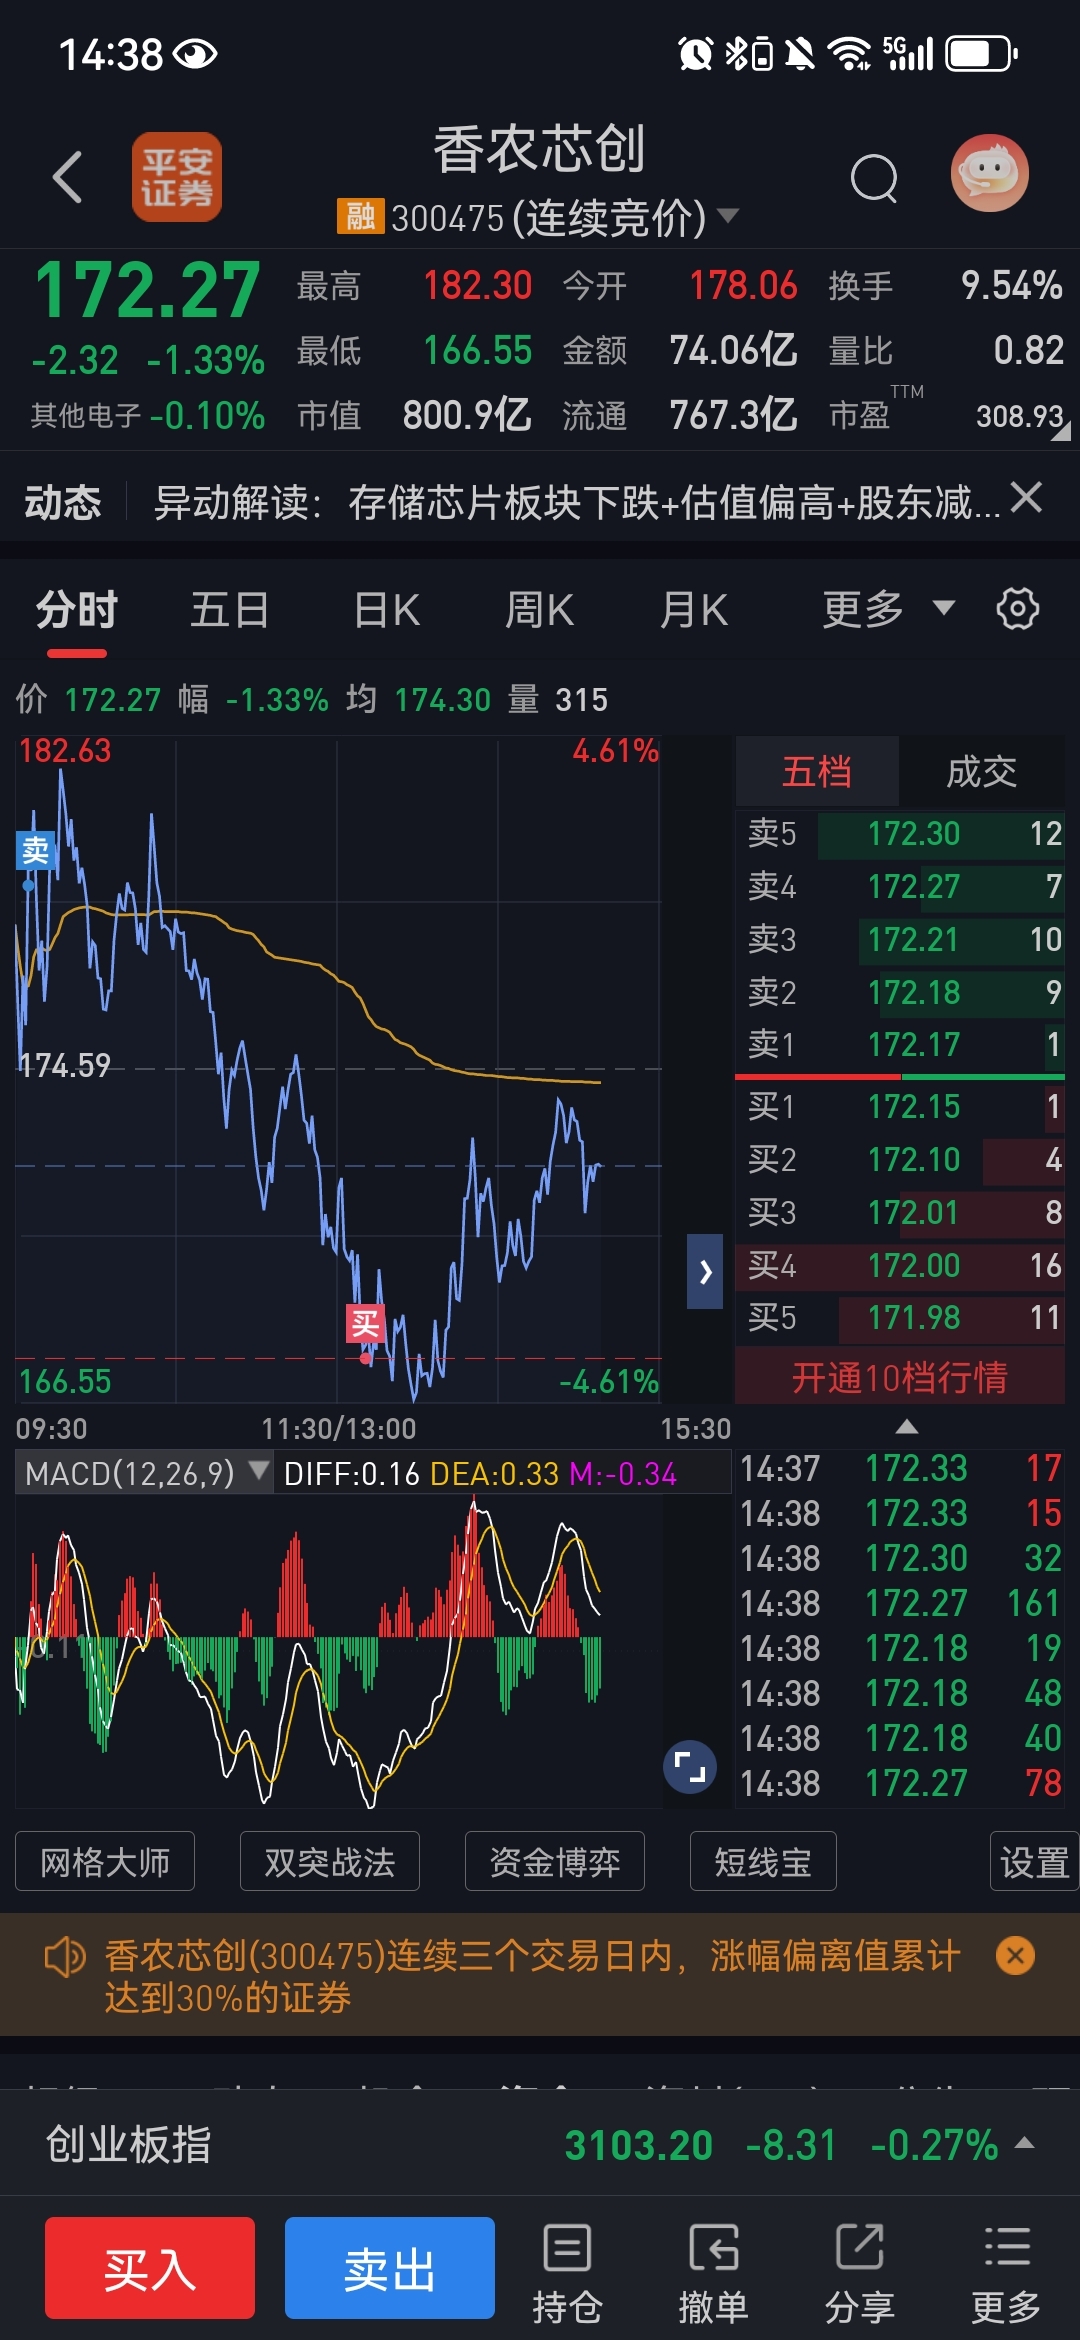Tap the 14:37 trade row 172.33

click(x=900, y=1468)
